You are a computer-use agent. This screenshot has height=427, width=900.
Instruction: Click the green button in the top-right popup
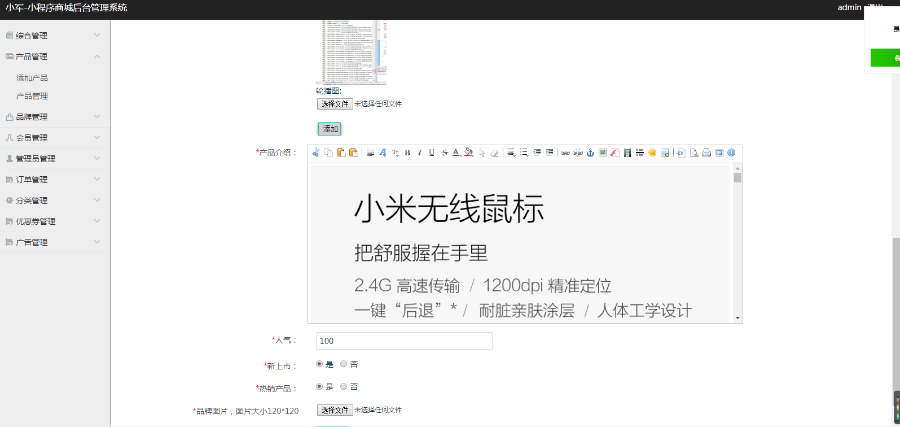885,58
